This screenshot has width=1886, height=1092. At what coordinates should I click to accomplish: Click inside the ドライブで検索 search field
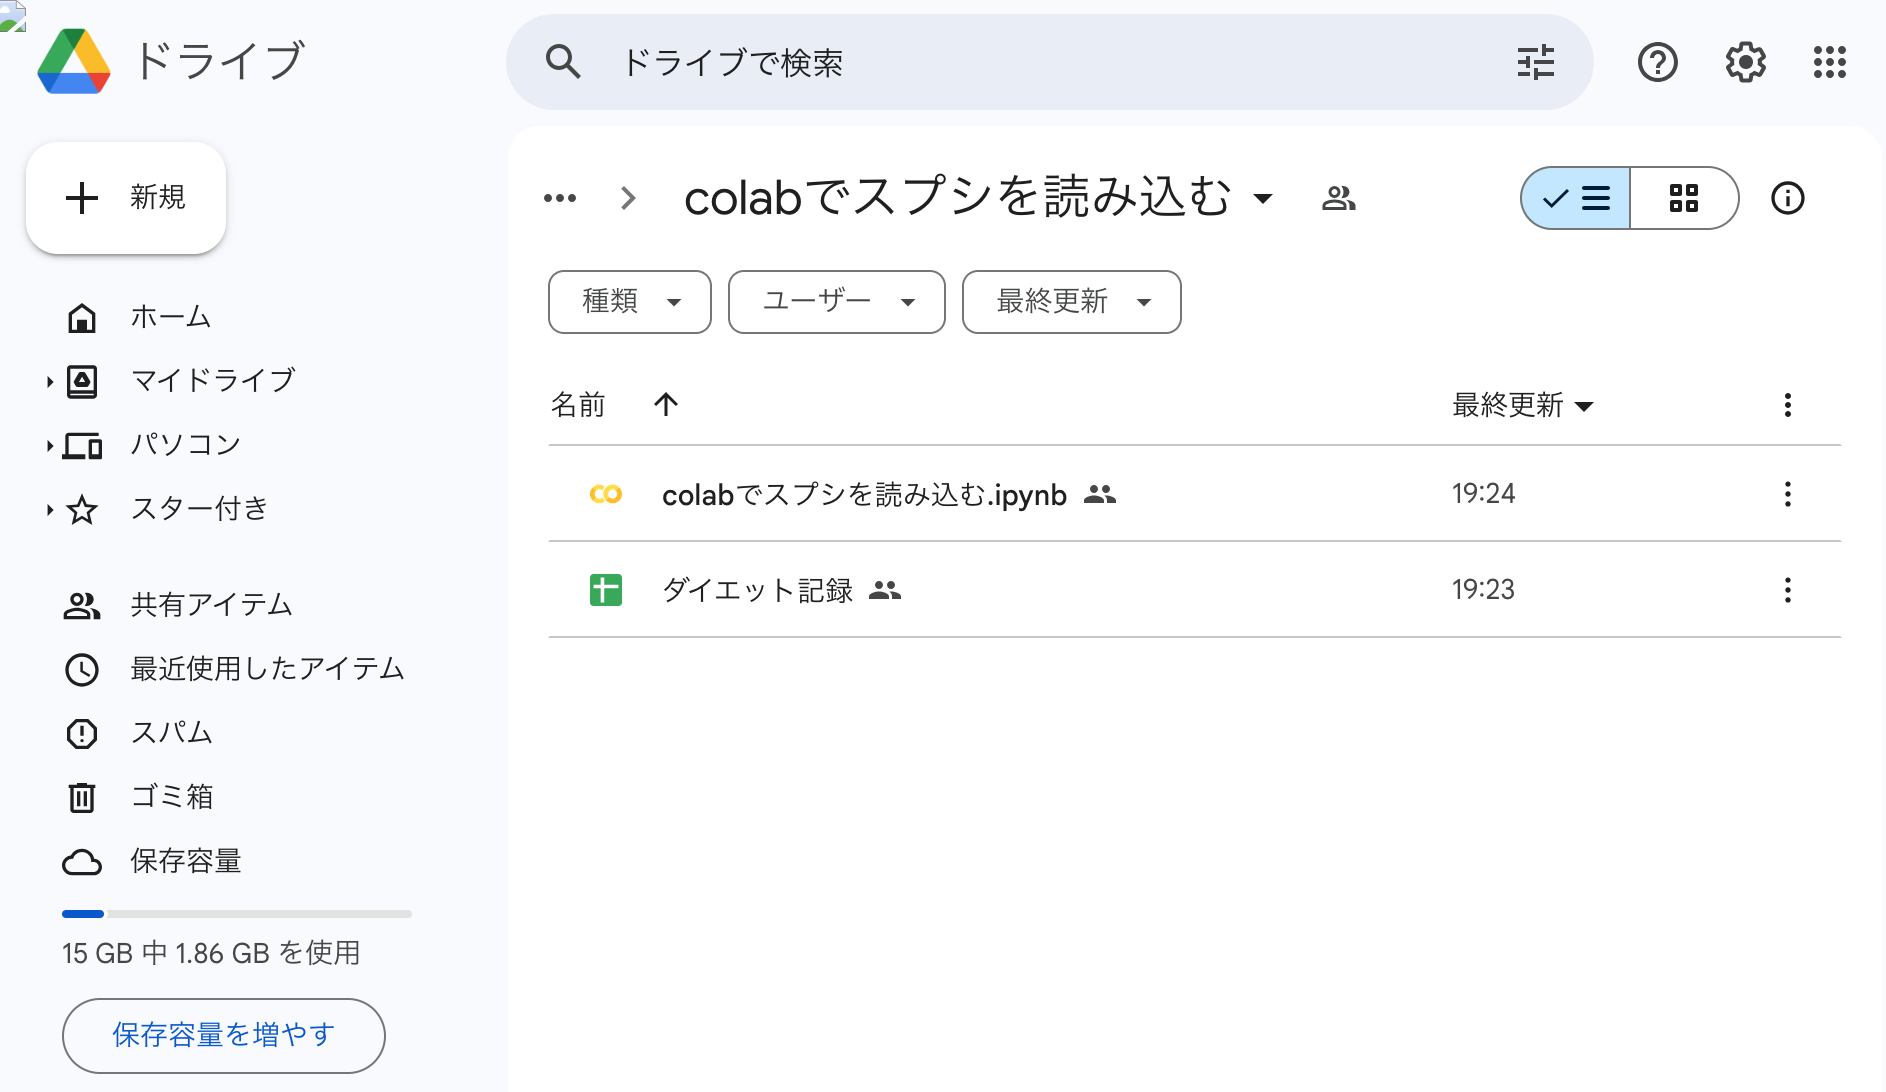tap(900, 62)
